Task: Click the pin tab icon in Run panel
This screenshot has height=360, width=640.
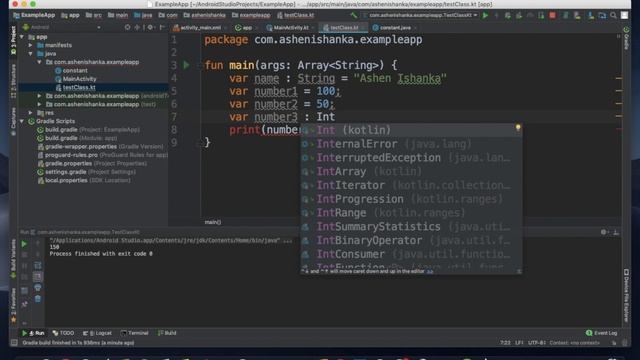Action: [x=24, y=304]
